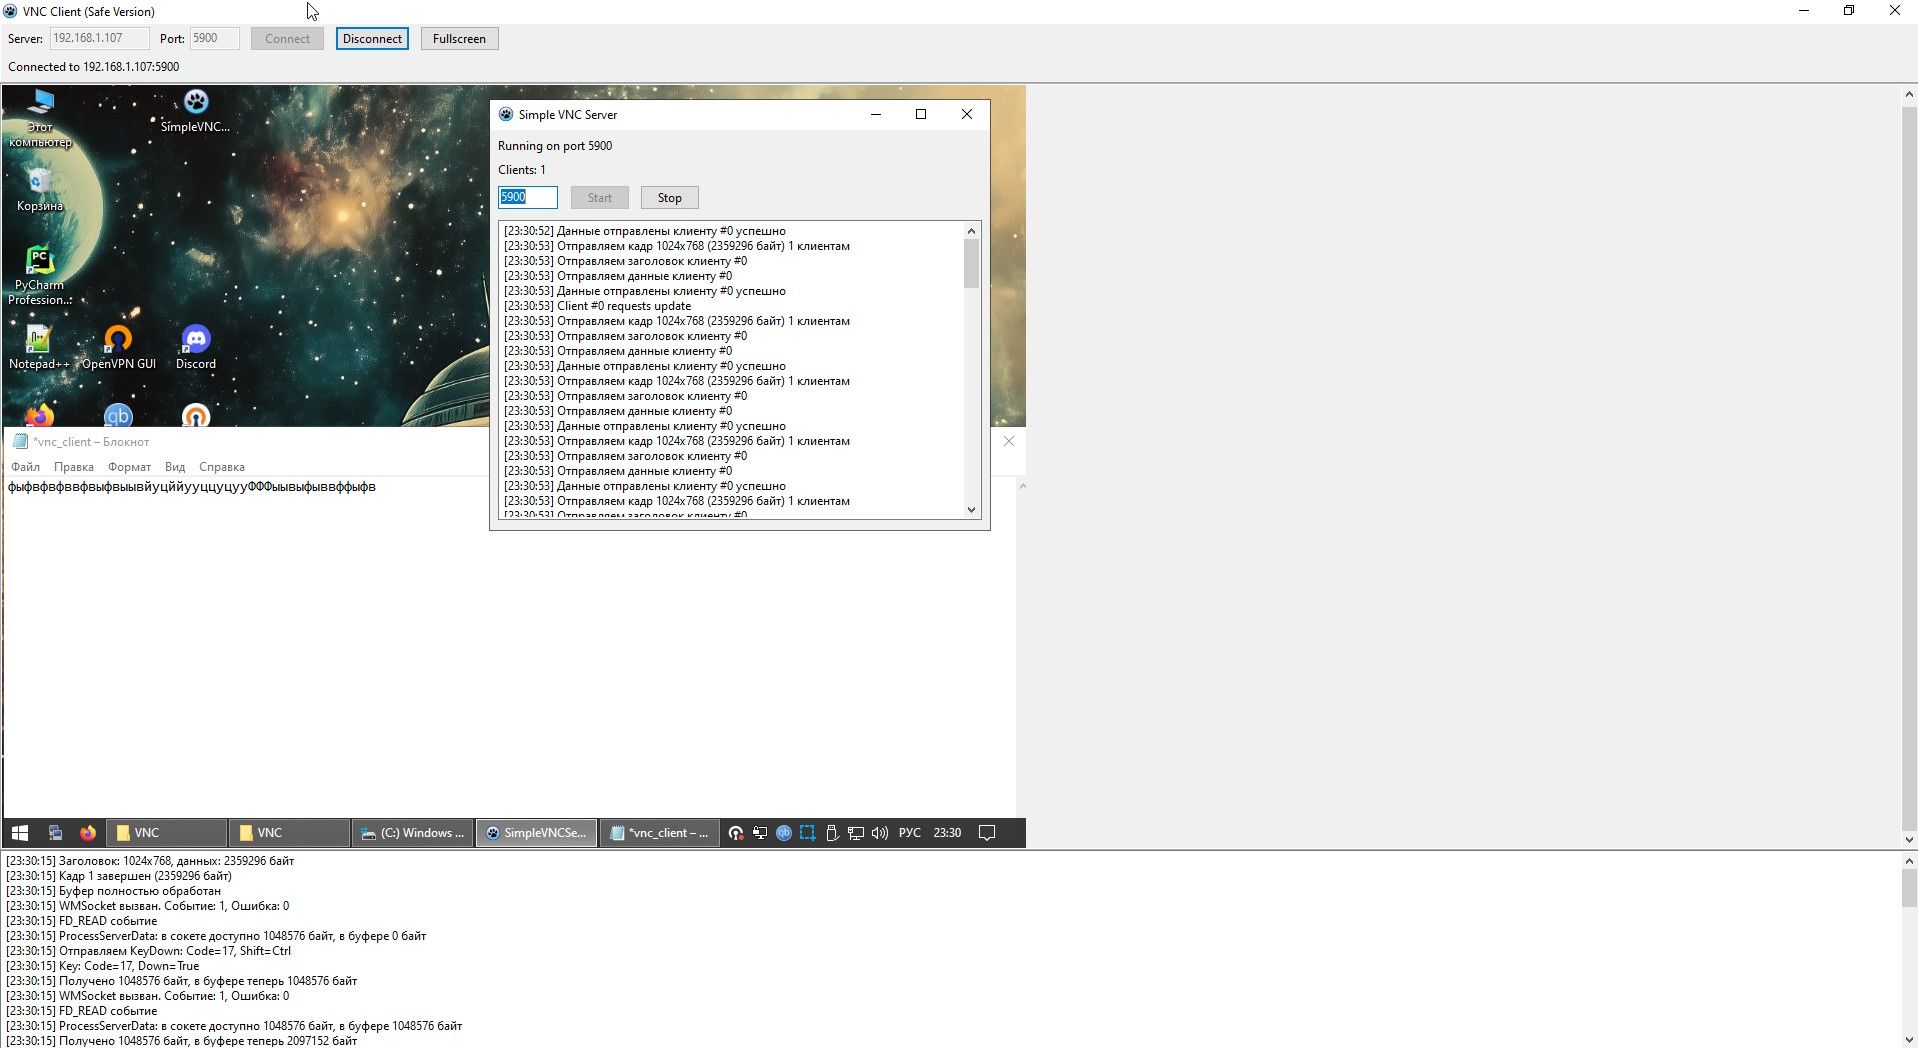Viewport: 1918px width, 1048px height.
Task: Switch to the (C:) Windows taskbar window
Action: click(412, 833)
